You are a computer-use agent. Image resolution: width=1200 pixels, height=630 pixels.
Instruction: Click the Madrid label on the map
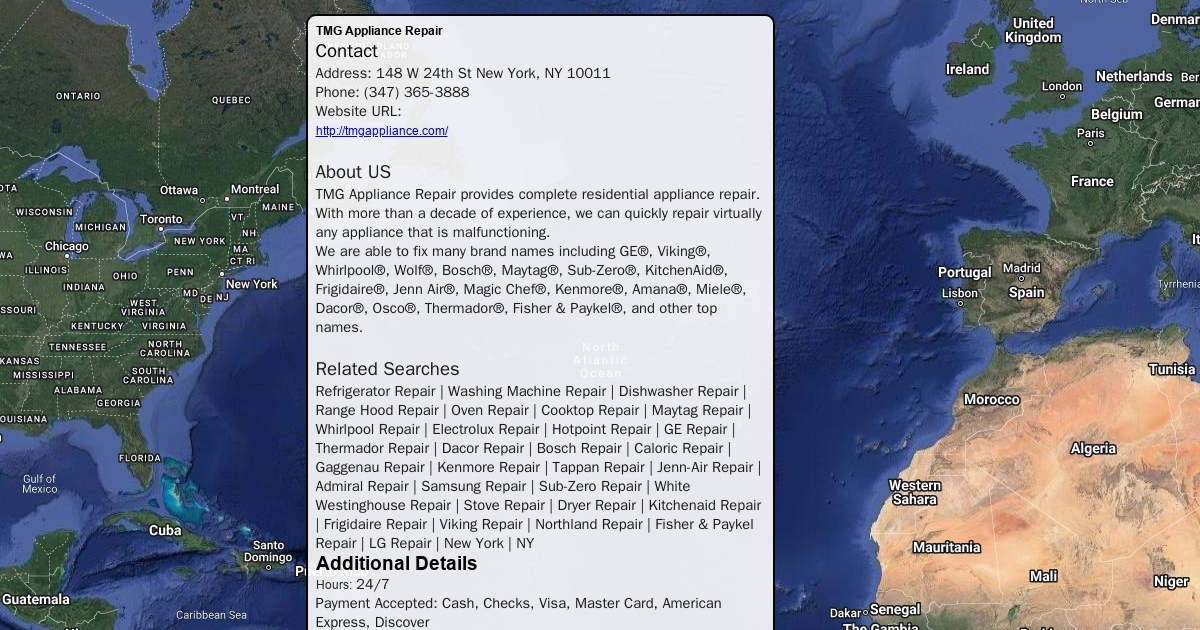[x=1022, y=268]
